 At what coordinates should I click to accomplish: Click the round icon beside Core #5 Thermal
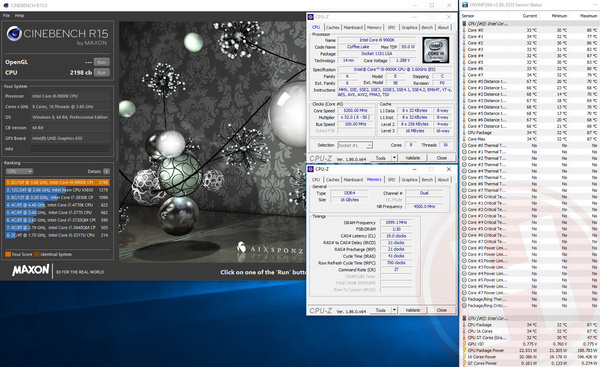click(x=465, y=178)
